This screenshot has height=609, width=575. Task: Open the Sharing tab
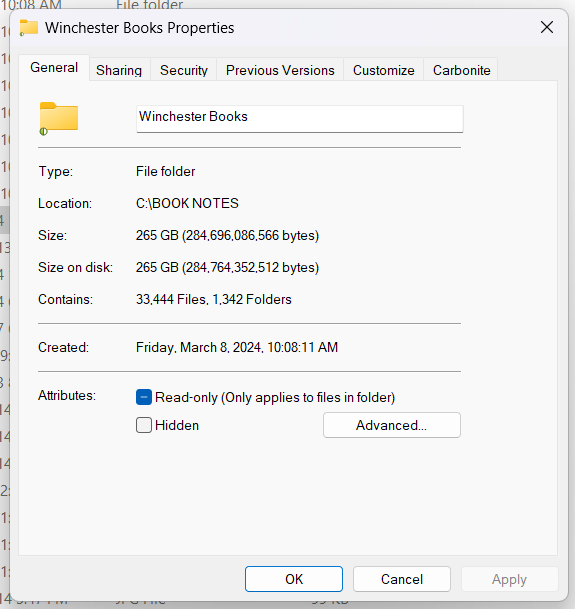(x=119, y=70)
